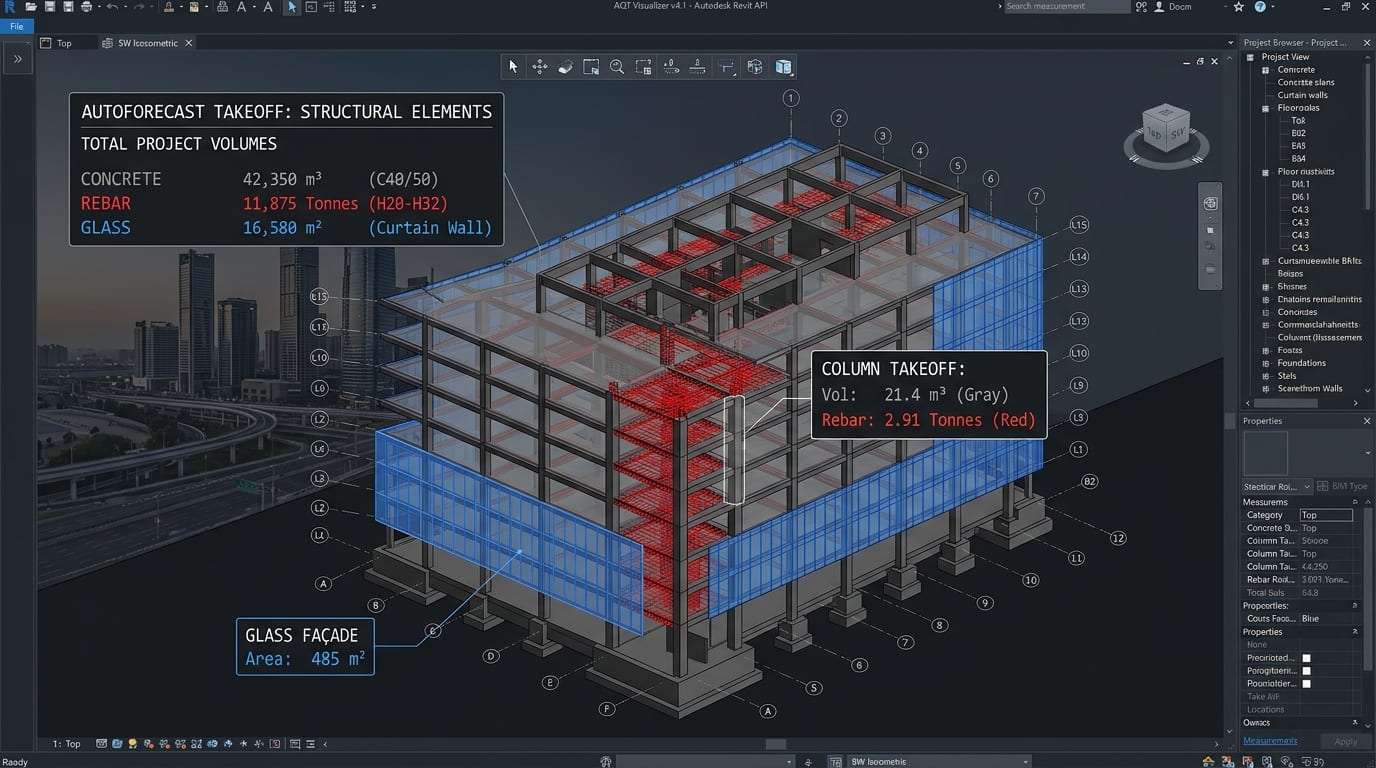This screenshot has height=768, width=1376.
Task: Choose the eraser tool in the view toolbar
Action: pos(565,67)
